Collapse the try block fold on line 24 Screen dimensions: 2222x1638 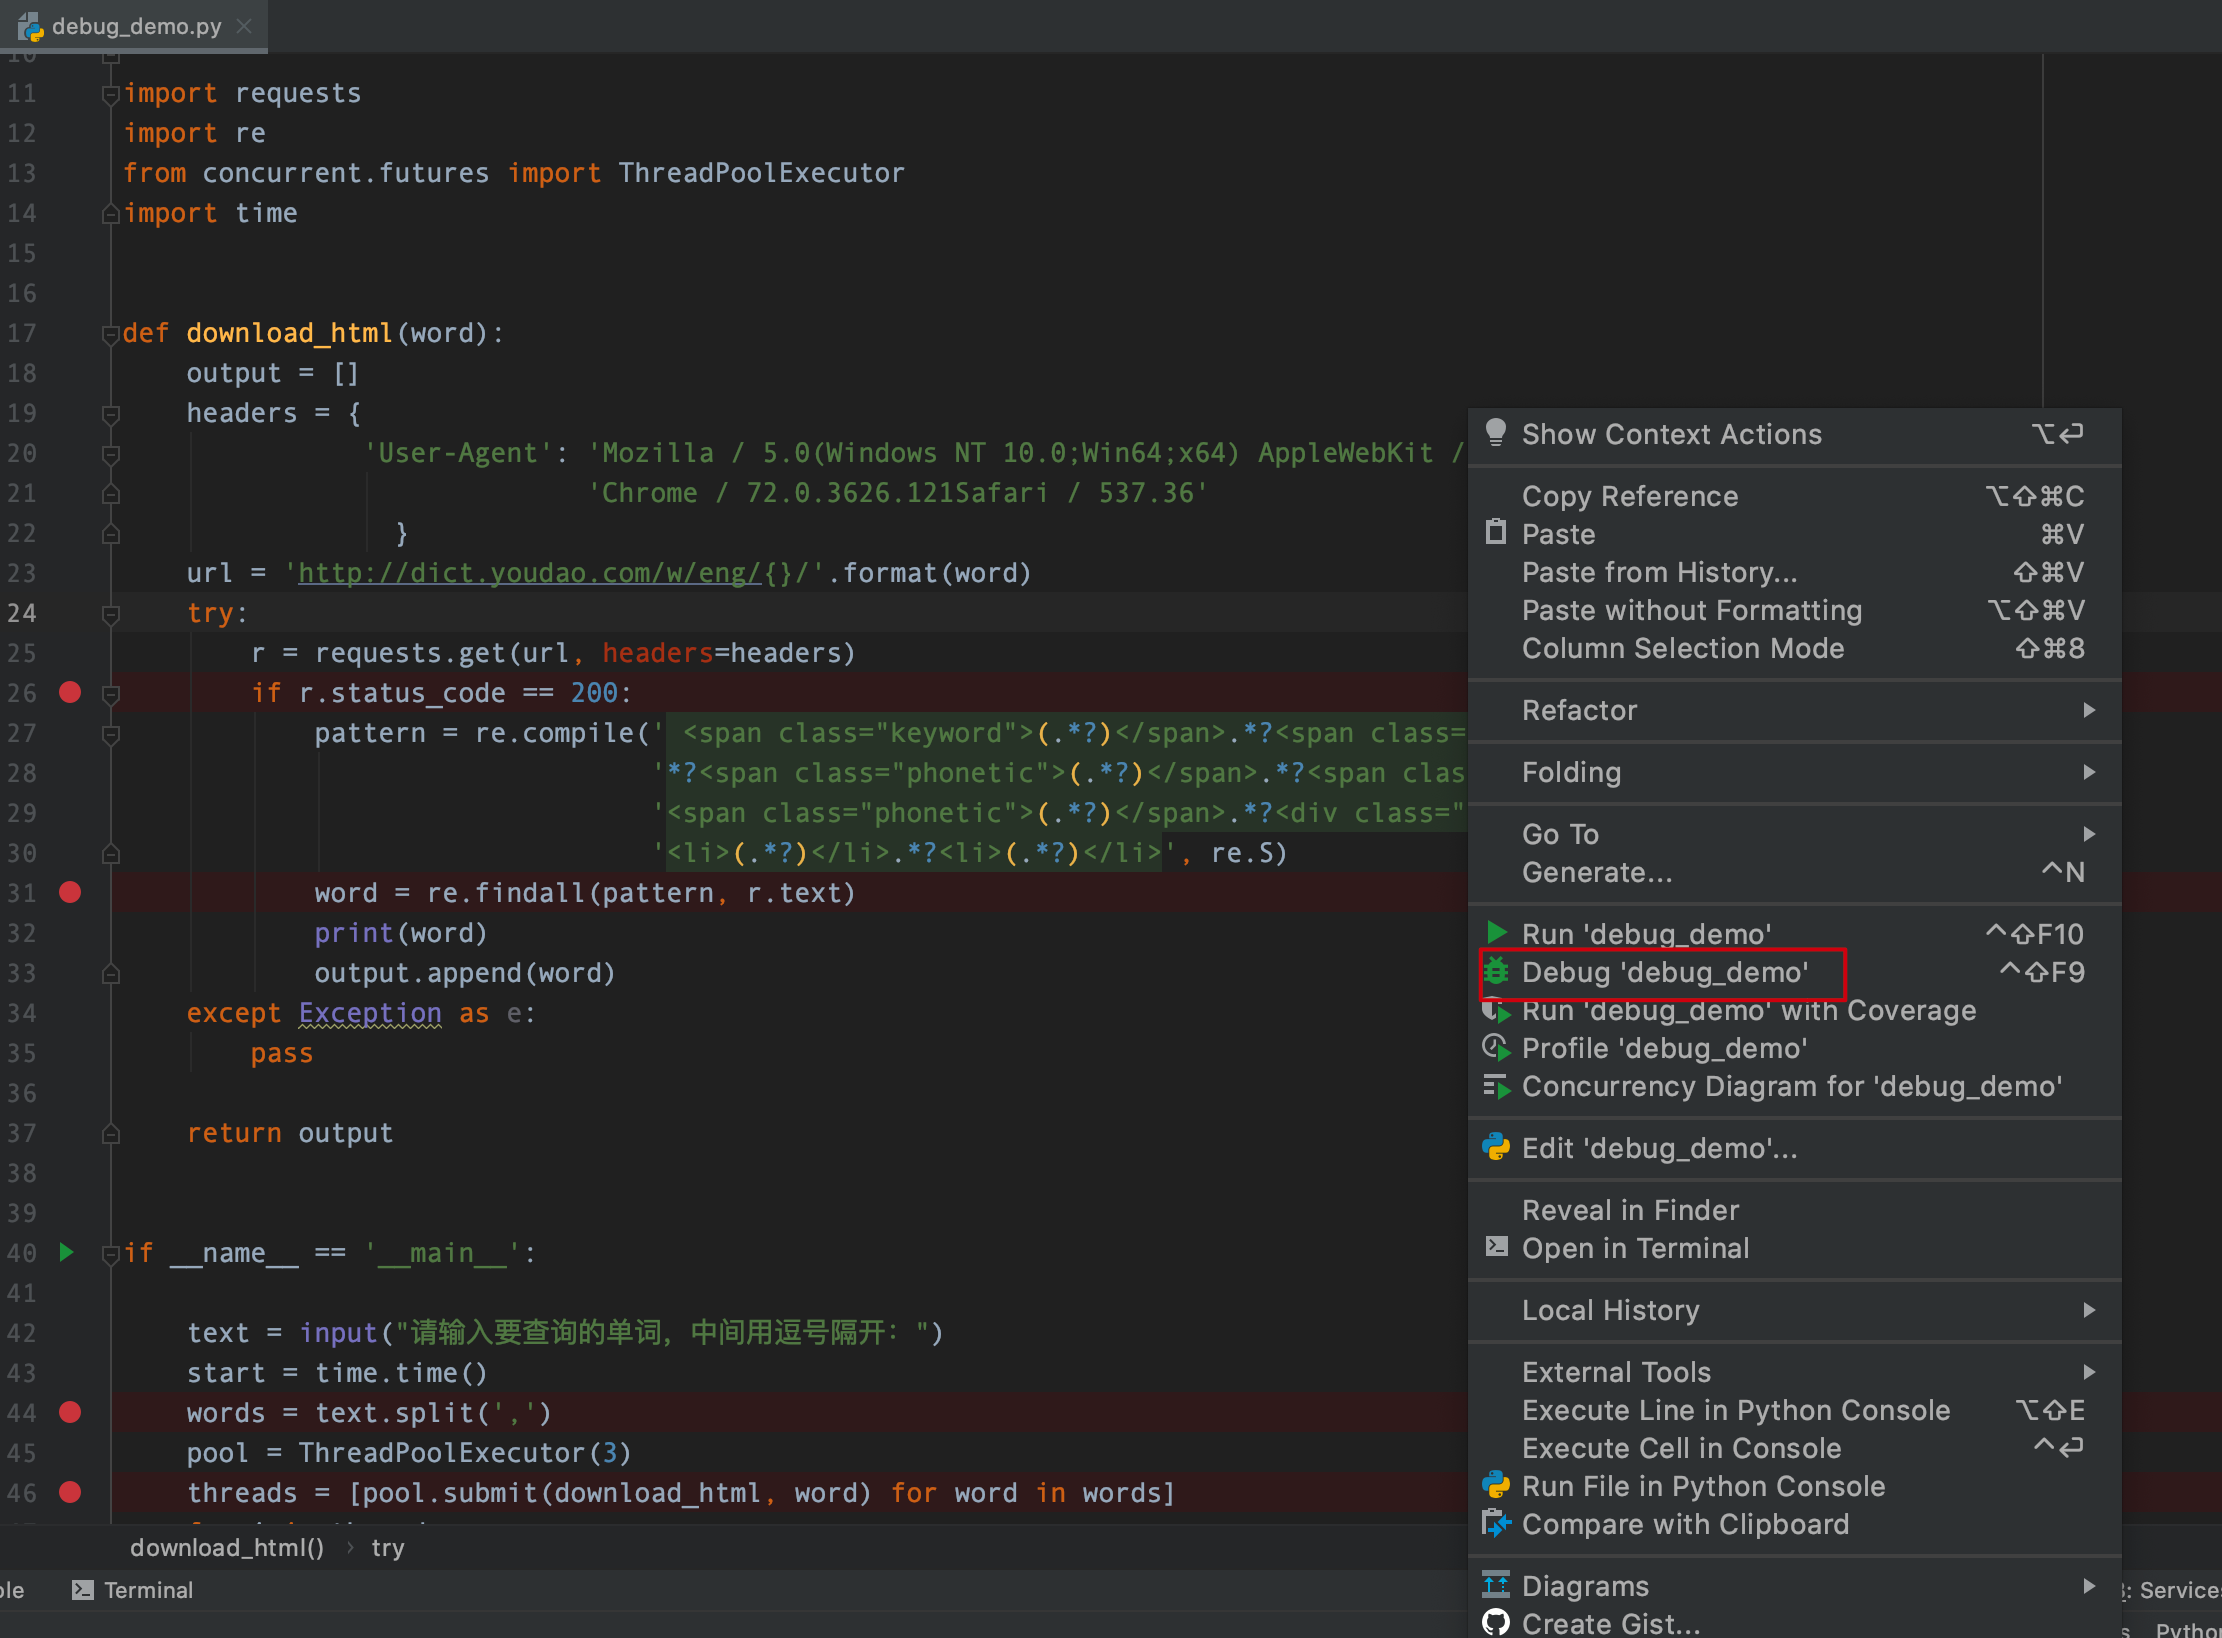tap(111, 614)
